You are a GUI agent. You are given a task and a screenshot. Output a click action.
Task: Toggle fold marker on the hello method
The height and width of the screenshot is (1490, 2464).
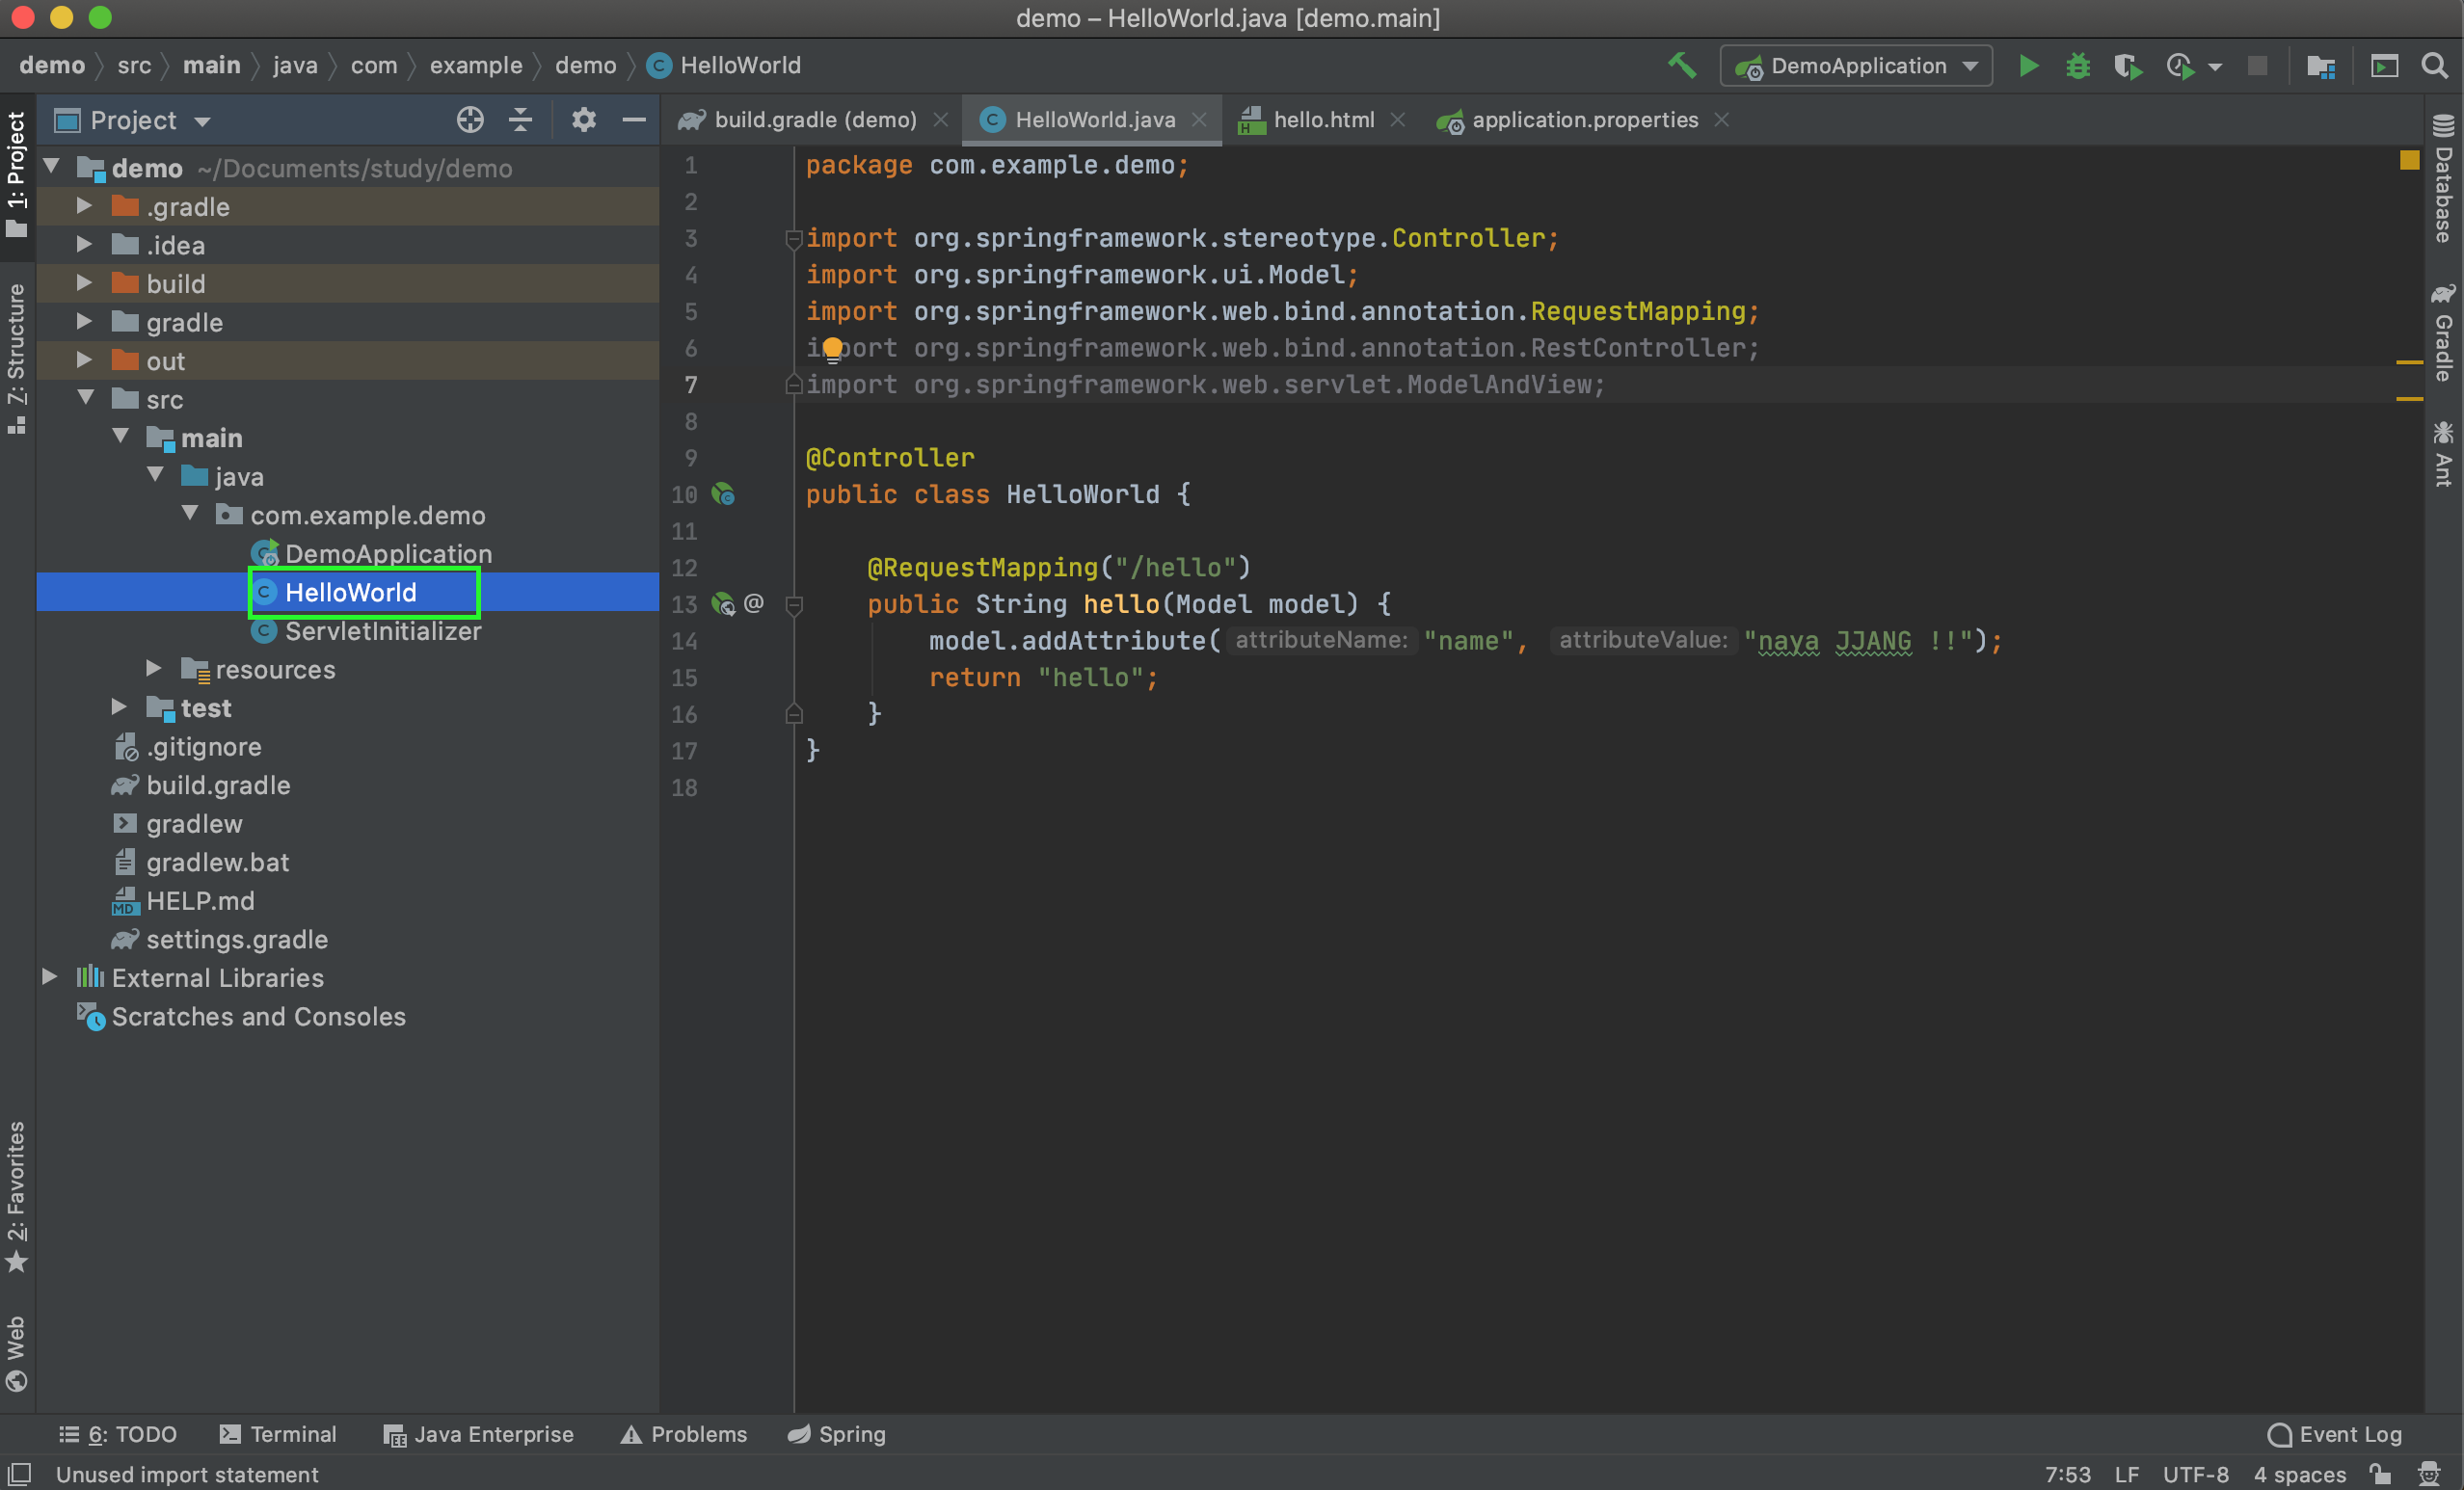click(x=794, y=604)
